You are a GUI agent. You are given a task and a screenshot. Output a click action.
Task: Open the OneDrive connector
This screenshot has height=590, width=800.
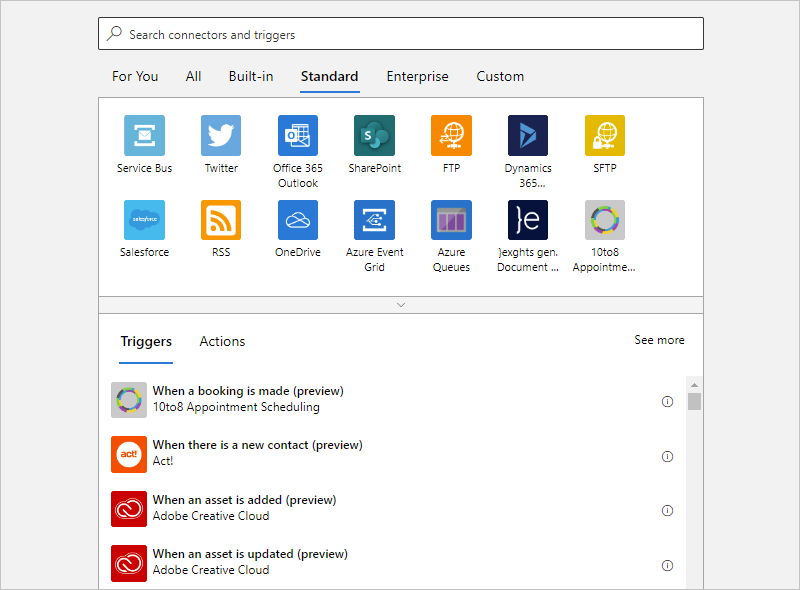coord(298,220)
